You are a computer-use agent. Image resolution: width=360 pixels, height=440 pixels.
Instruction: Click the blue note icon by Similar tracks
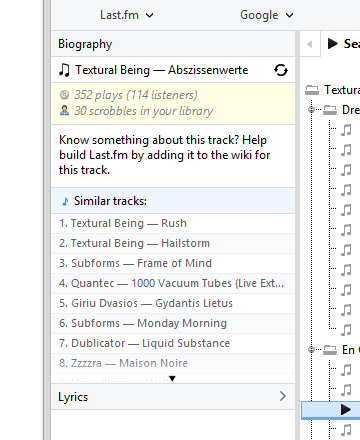click(x=65, y=201)
